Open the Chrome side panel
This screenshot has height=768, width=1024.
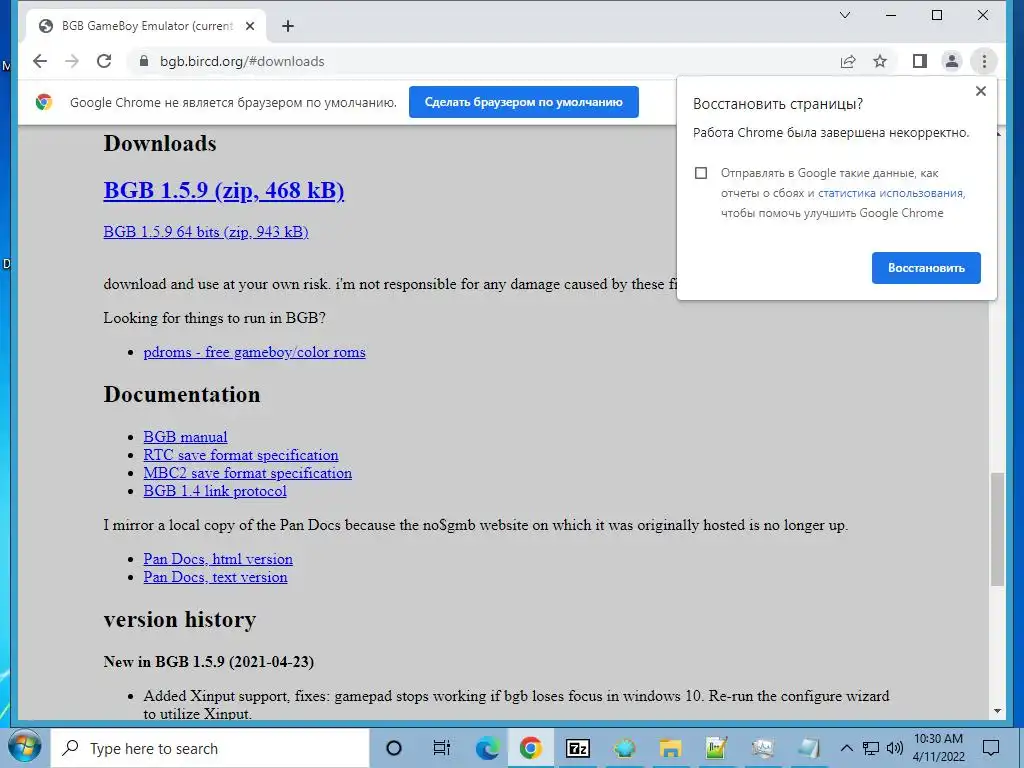coord(920,61)
